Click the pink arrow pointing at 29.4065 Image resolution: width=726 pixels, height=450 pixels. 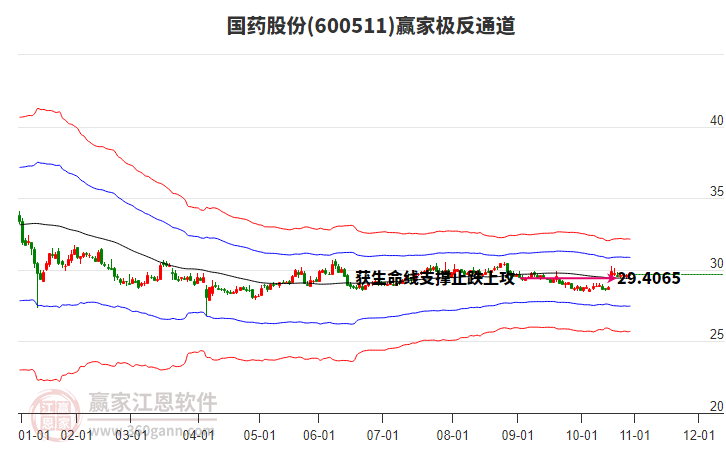click(569, 278)
